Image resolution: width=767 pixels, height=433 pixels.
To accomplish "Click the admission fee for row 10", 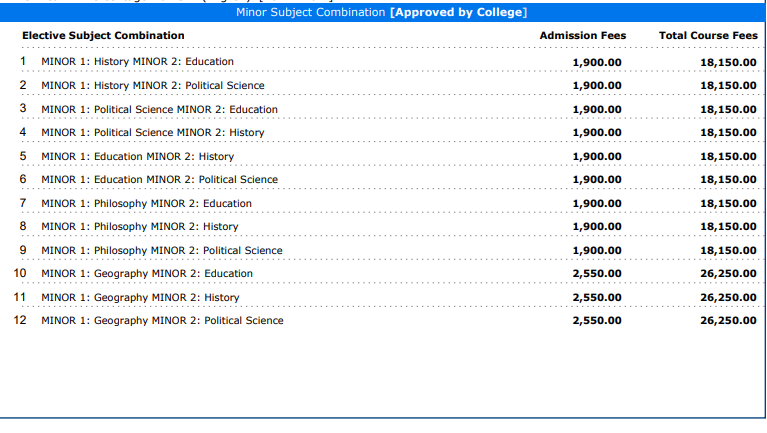I will [x=596, y=274].
